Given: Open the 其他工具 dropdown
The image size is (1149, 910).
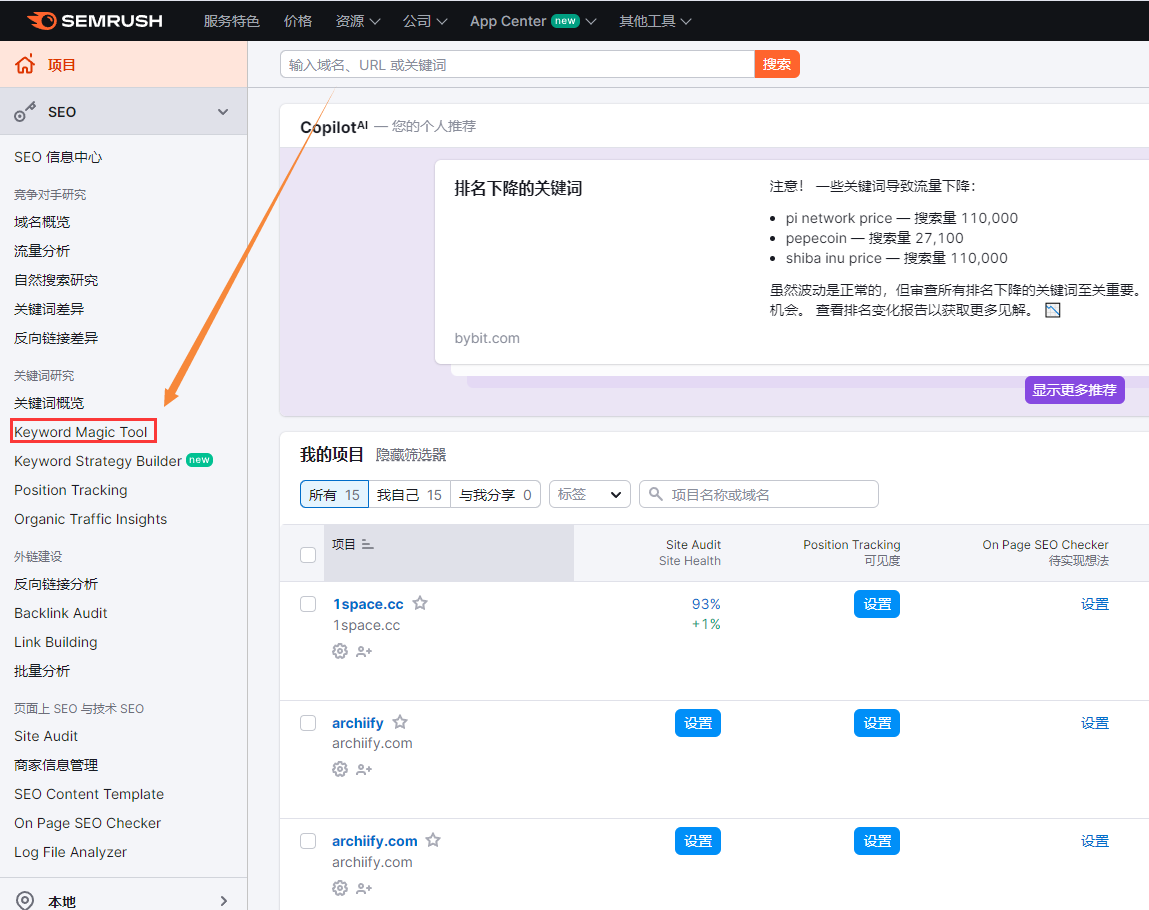Looking at the screenshot, I should [655, 21].
